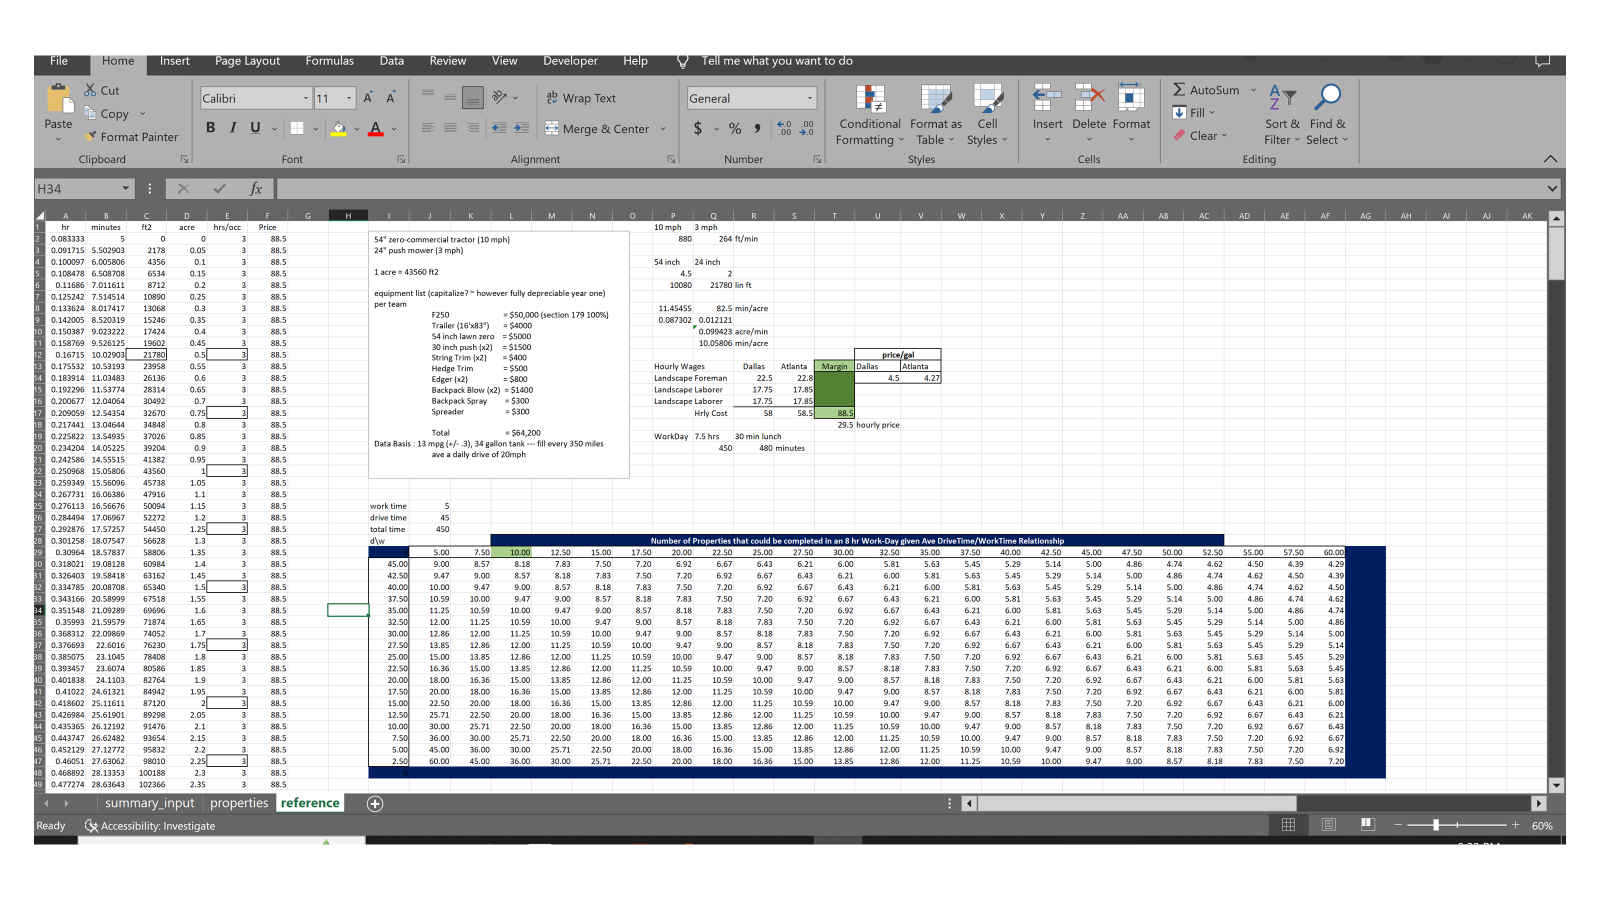Click Accessibility: Investigate in status bar
1600x900 pixels.
point(150,826)
